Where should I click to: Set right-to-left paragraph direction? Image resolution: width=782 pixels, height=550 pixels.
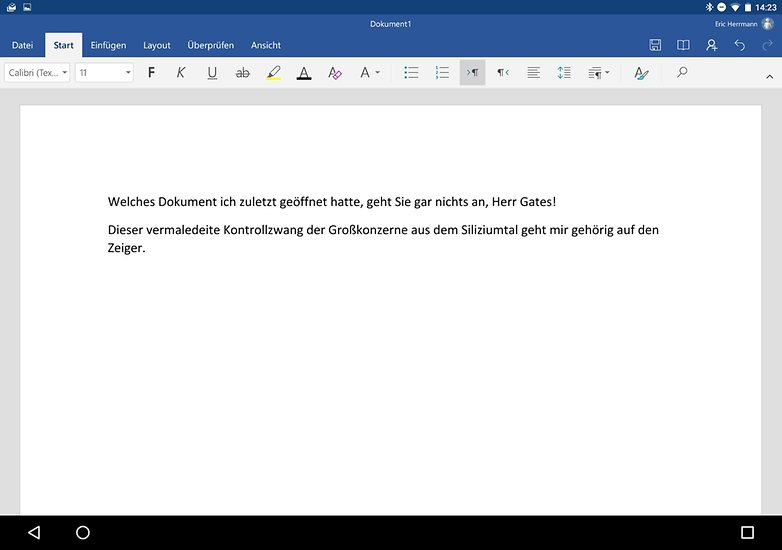(x=503, y=73)
